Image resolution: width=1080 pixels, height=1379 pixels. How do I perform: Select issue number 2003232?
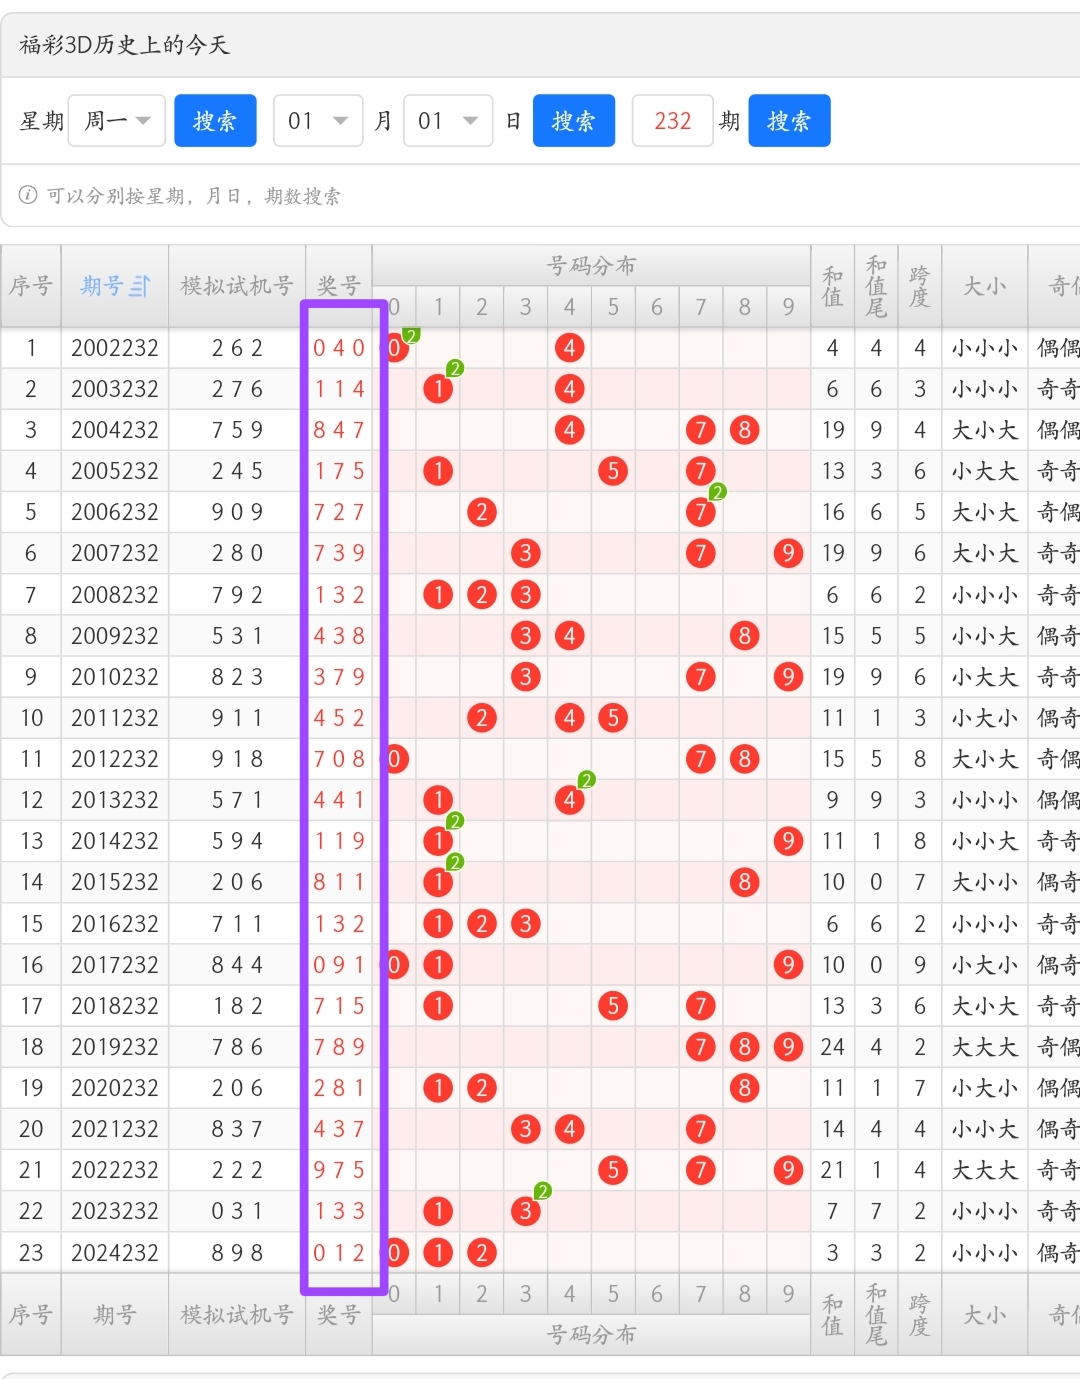tap(115, 389)
